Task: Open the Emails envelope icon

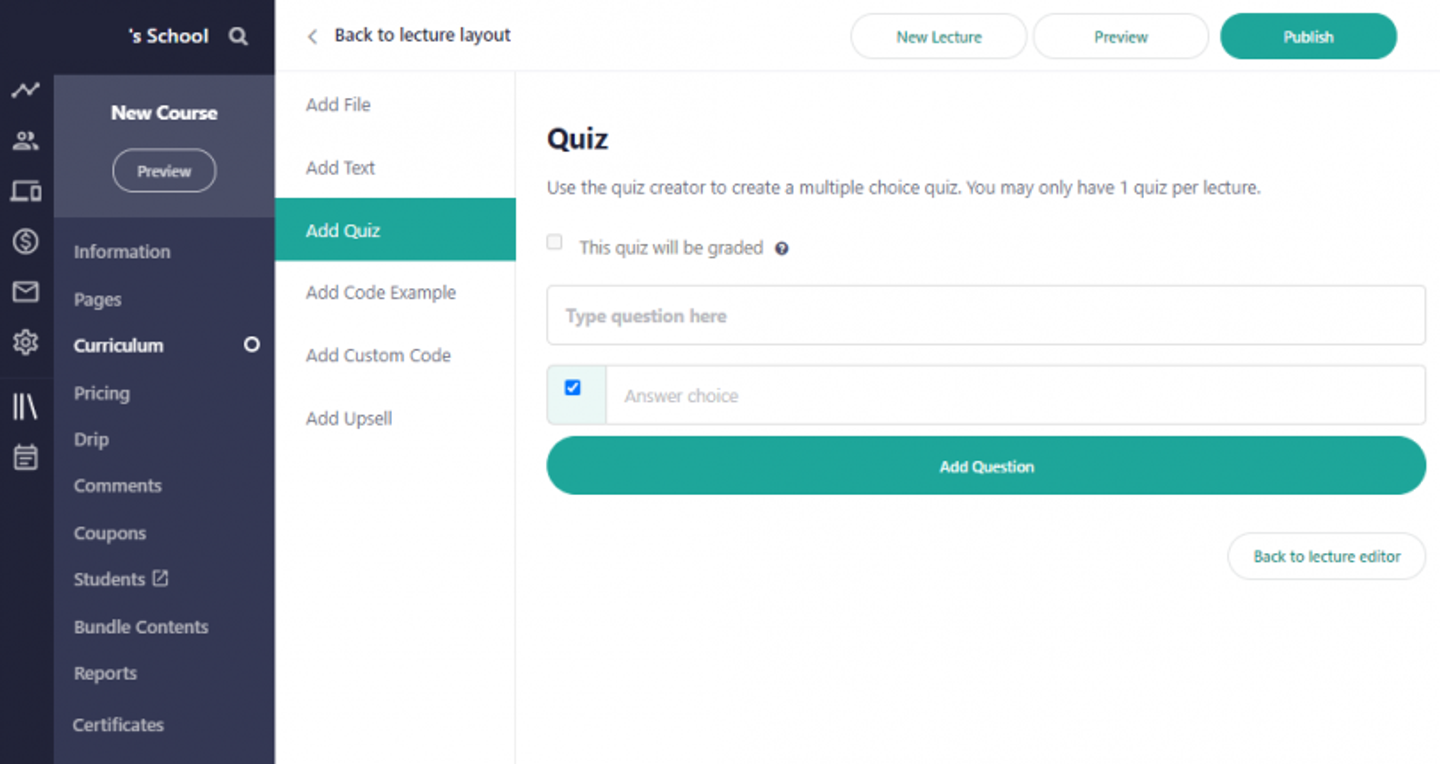Action: click(x=25, y=292)
